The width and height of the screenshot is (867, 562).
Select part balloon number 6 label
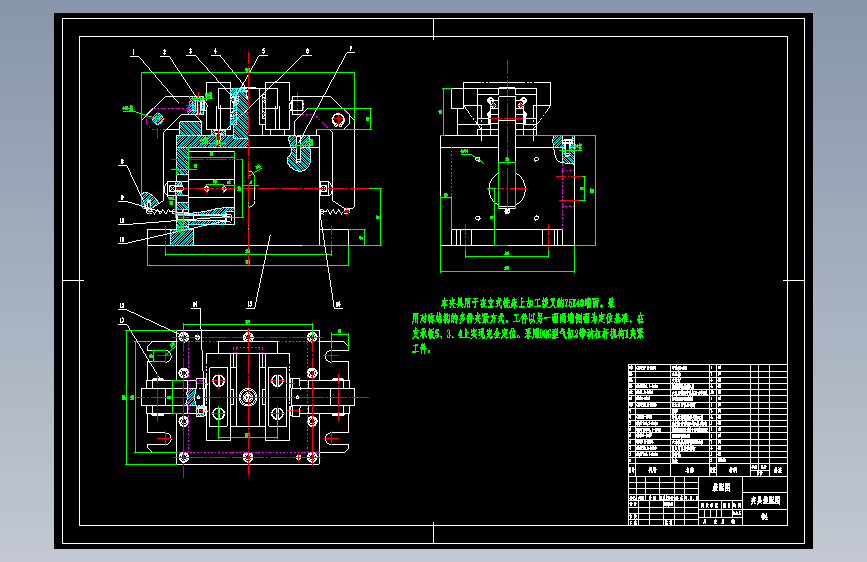307,51
